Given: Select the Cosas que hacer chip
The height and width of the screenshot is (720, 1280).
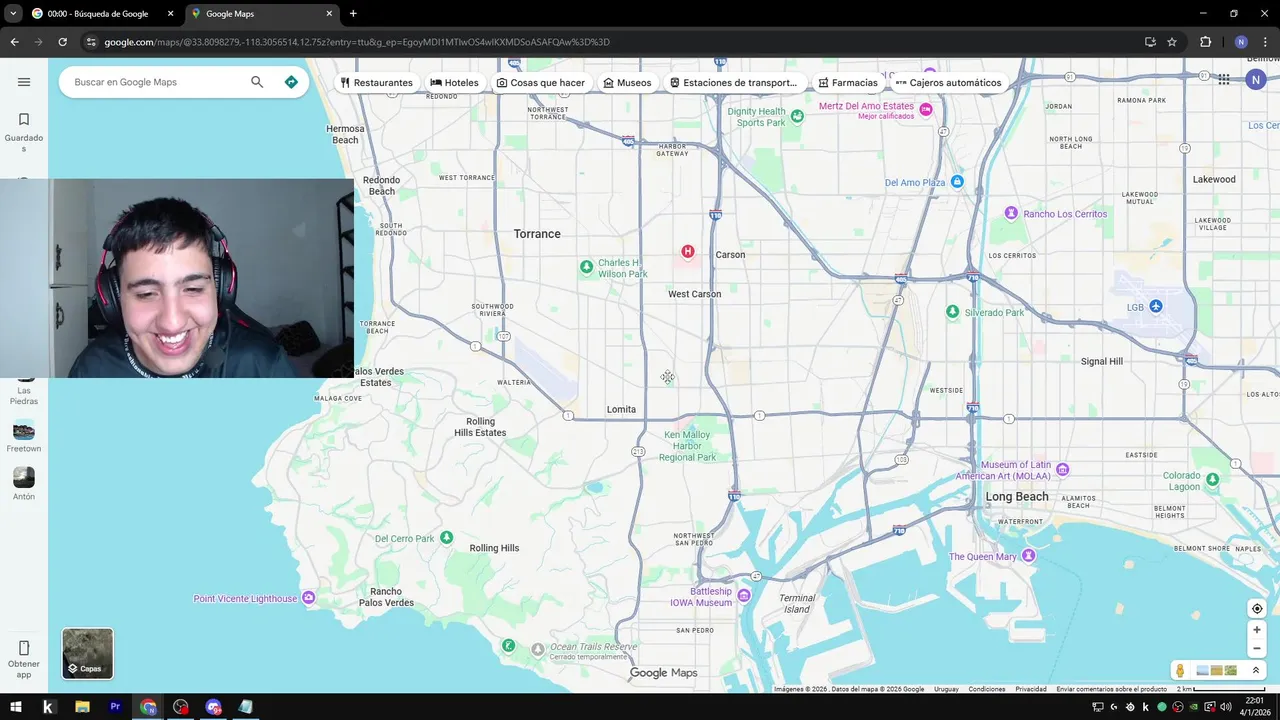Looking at the screenshot, I should pos(541,83).
